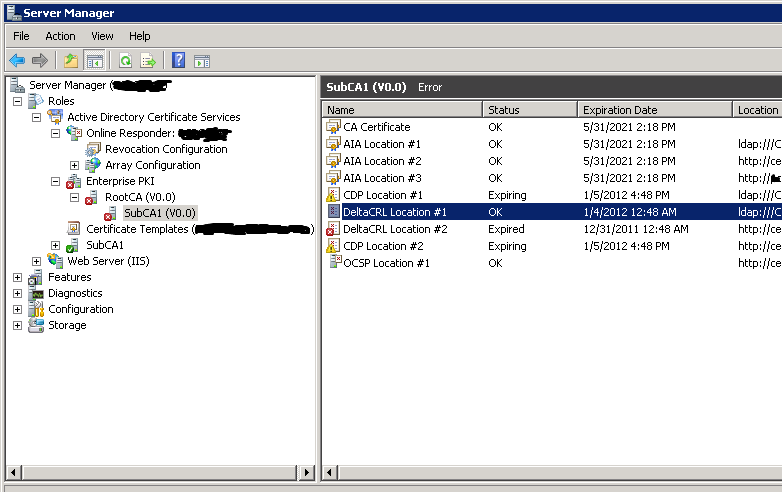Image resolution: width=782 pixels, height=492 pixels.
Task: Click the Online Responder node icon
Action: 74,133
